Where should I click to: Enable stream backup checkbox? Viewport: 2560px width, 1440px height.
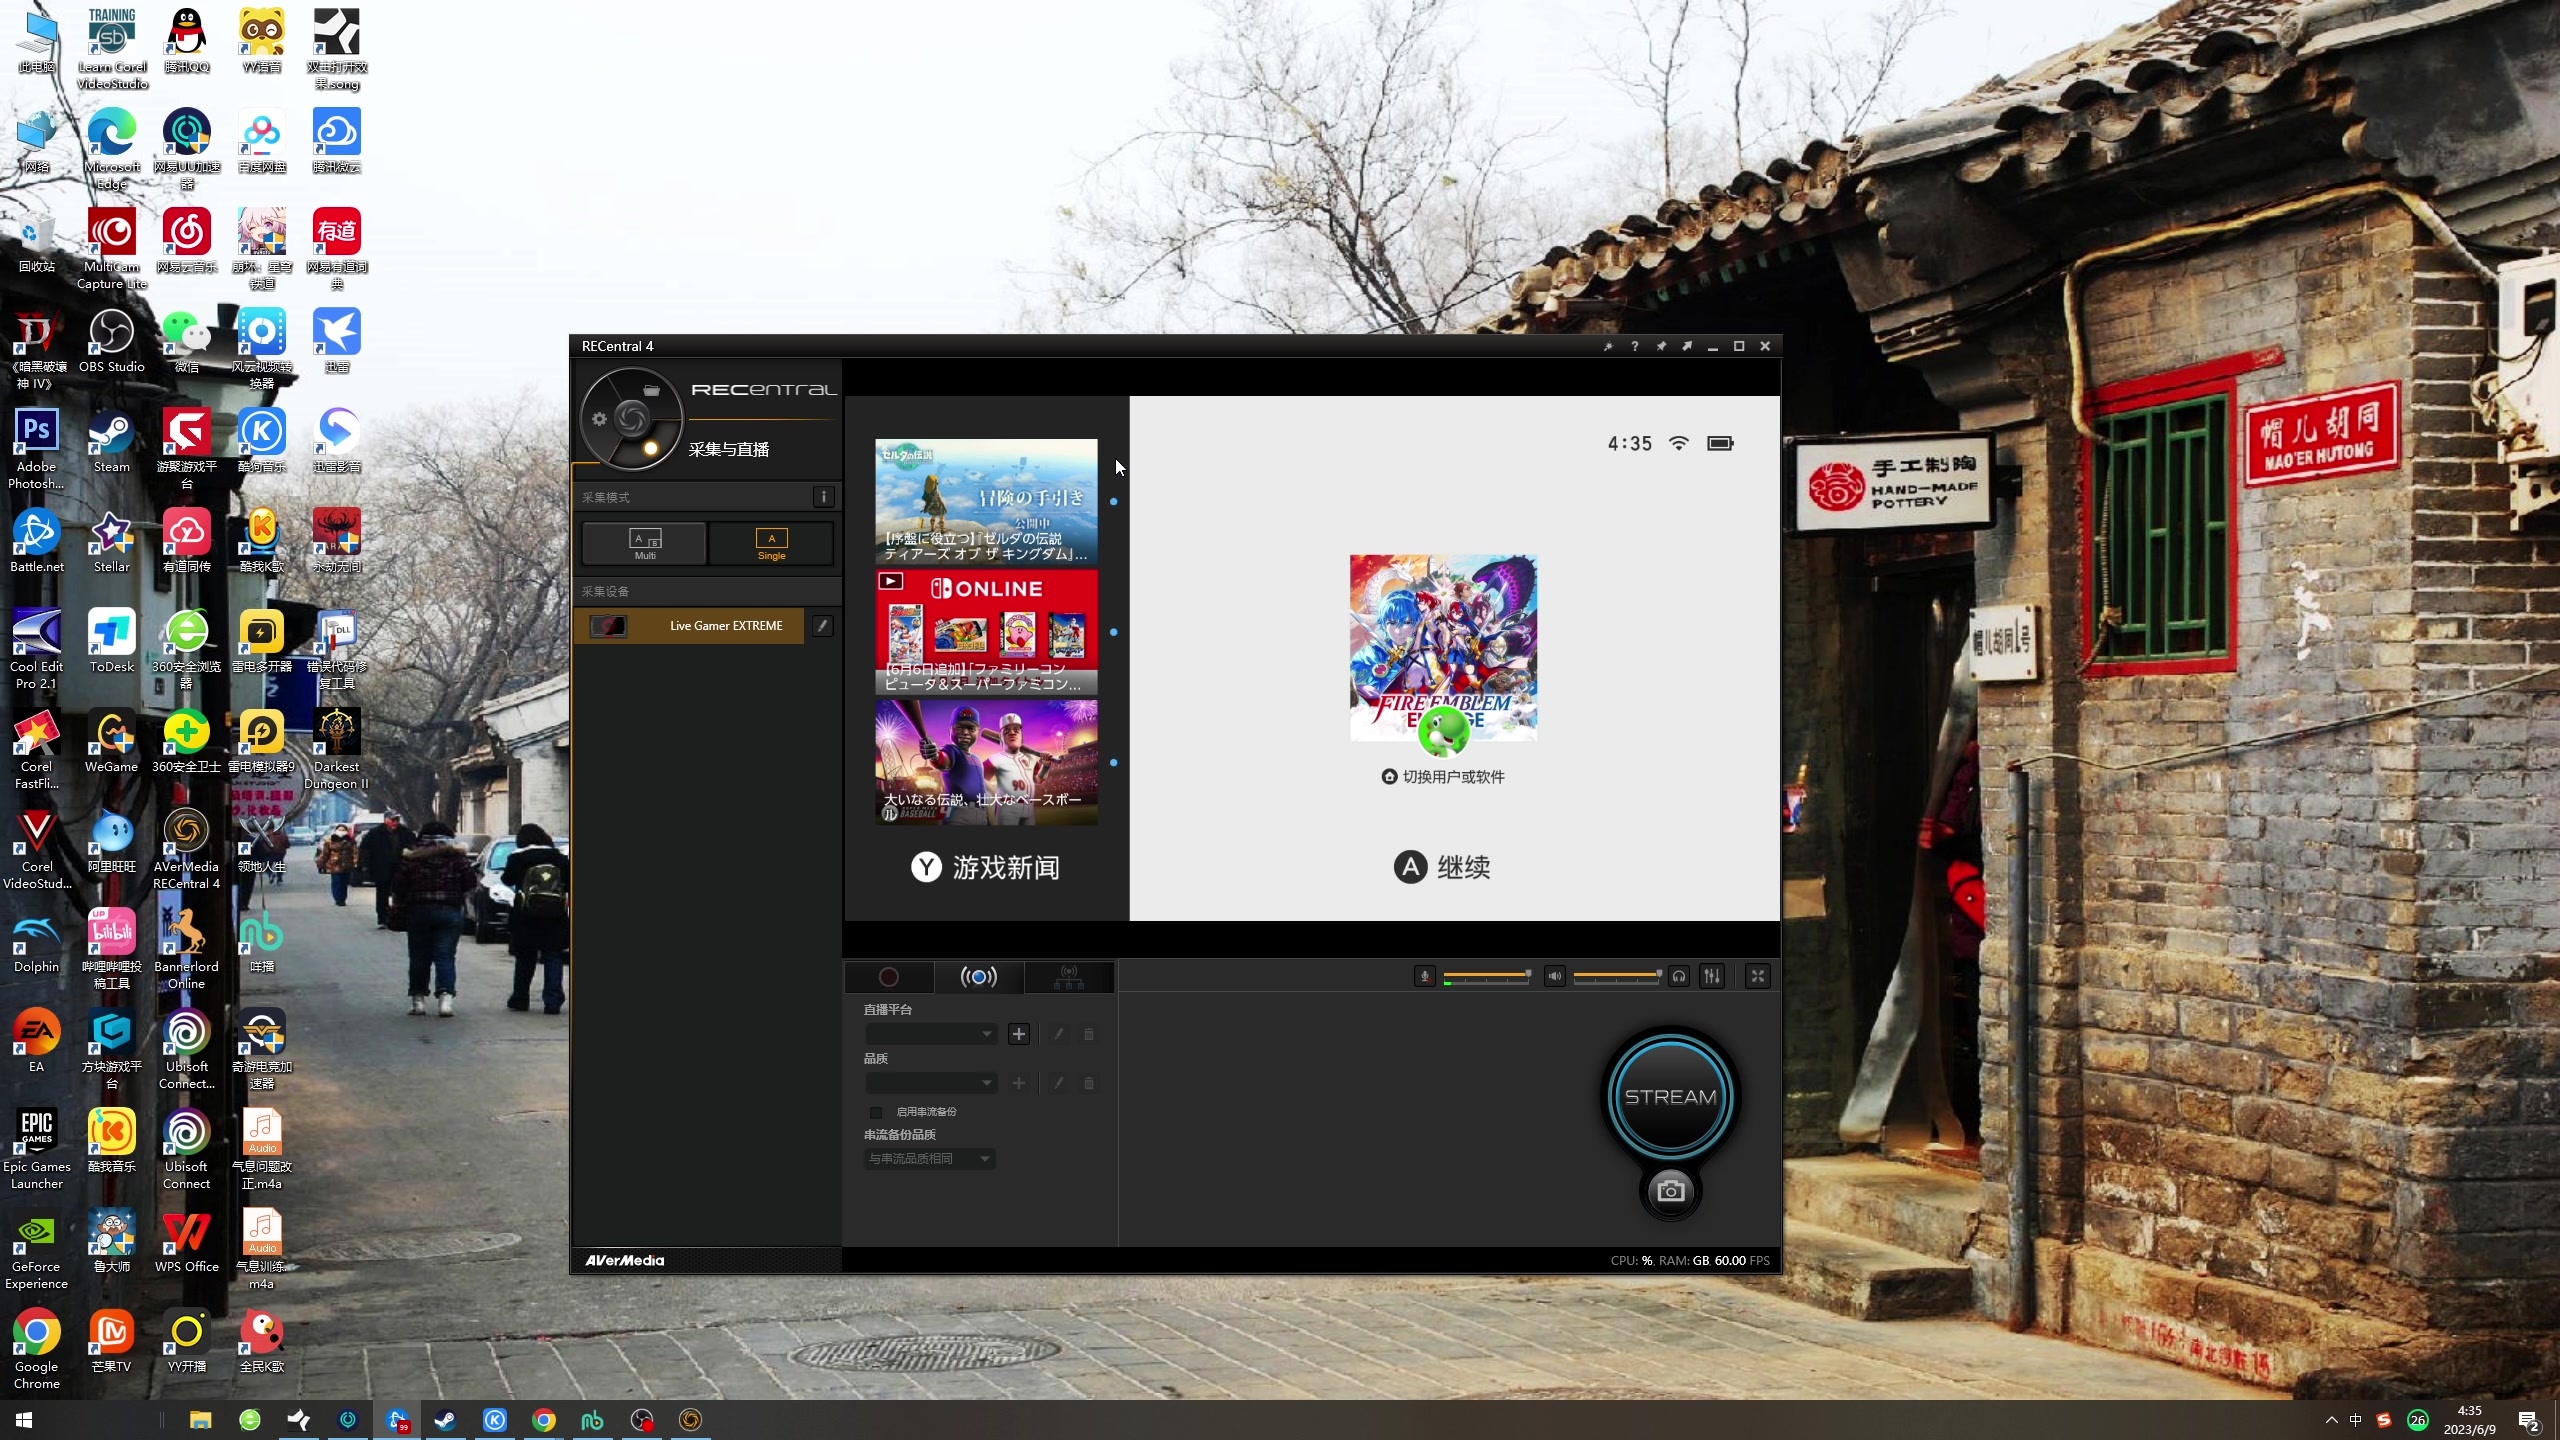point(876,1112)
